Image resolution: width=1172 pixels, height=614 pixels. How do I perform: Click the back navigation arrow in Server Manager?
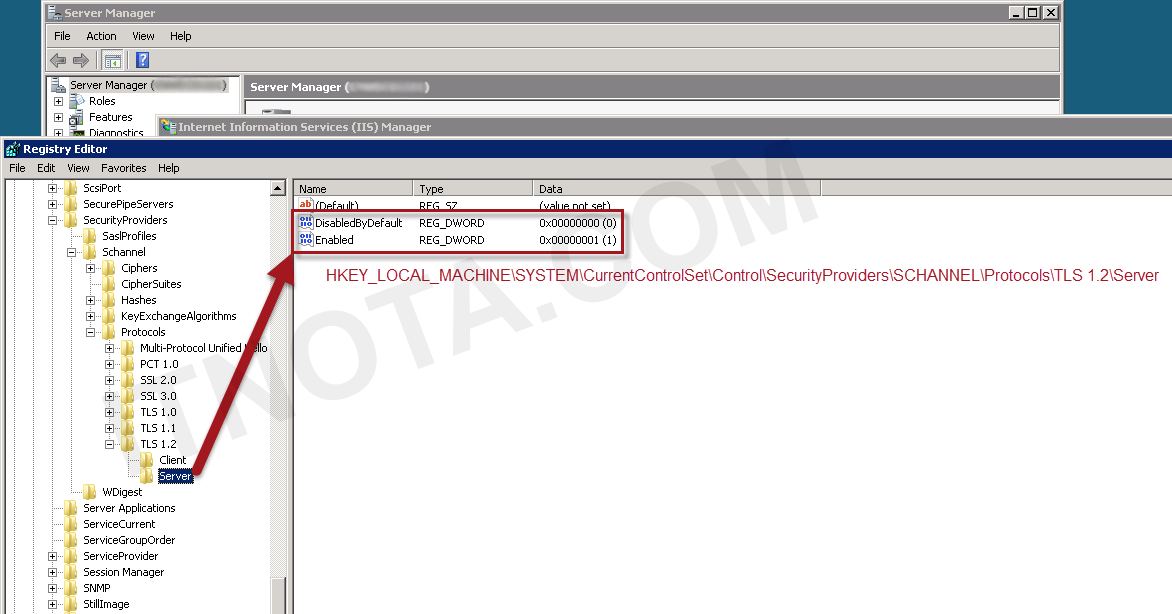pos(57,59)
